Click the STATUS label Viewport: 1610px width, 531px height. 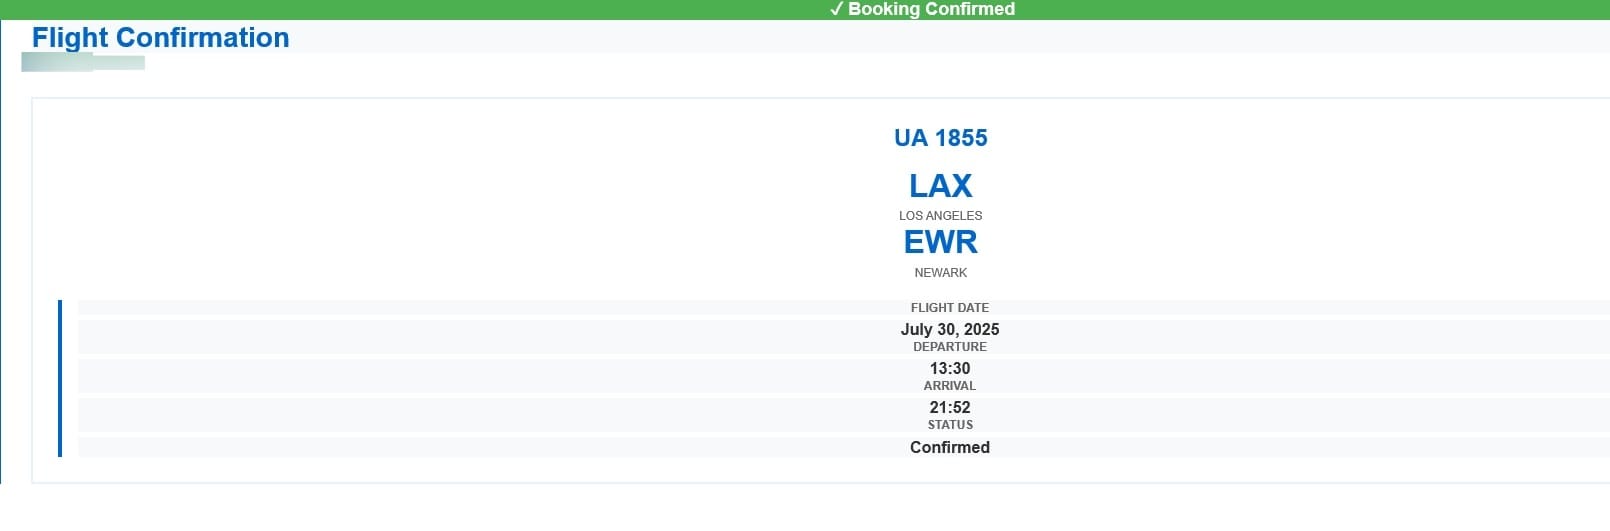coord(950,424)
